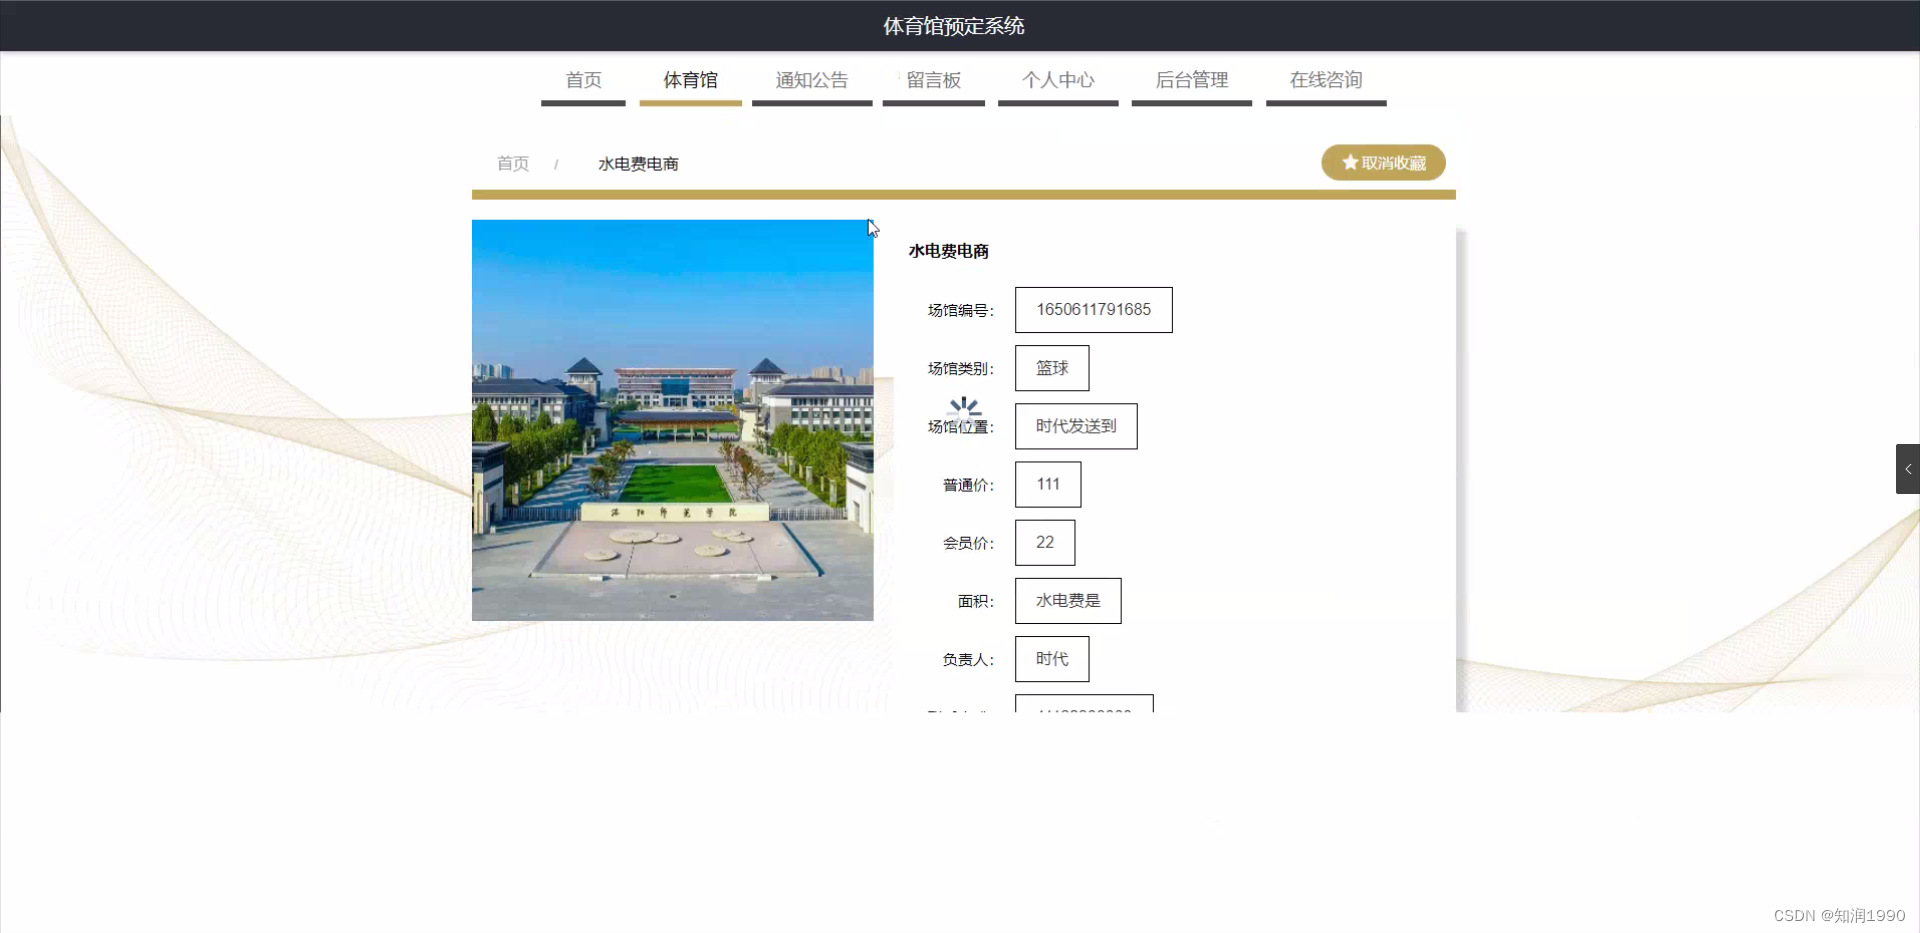Click the 篮球 category field
1920x933 pixels.
(x=1051, y=368)
